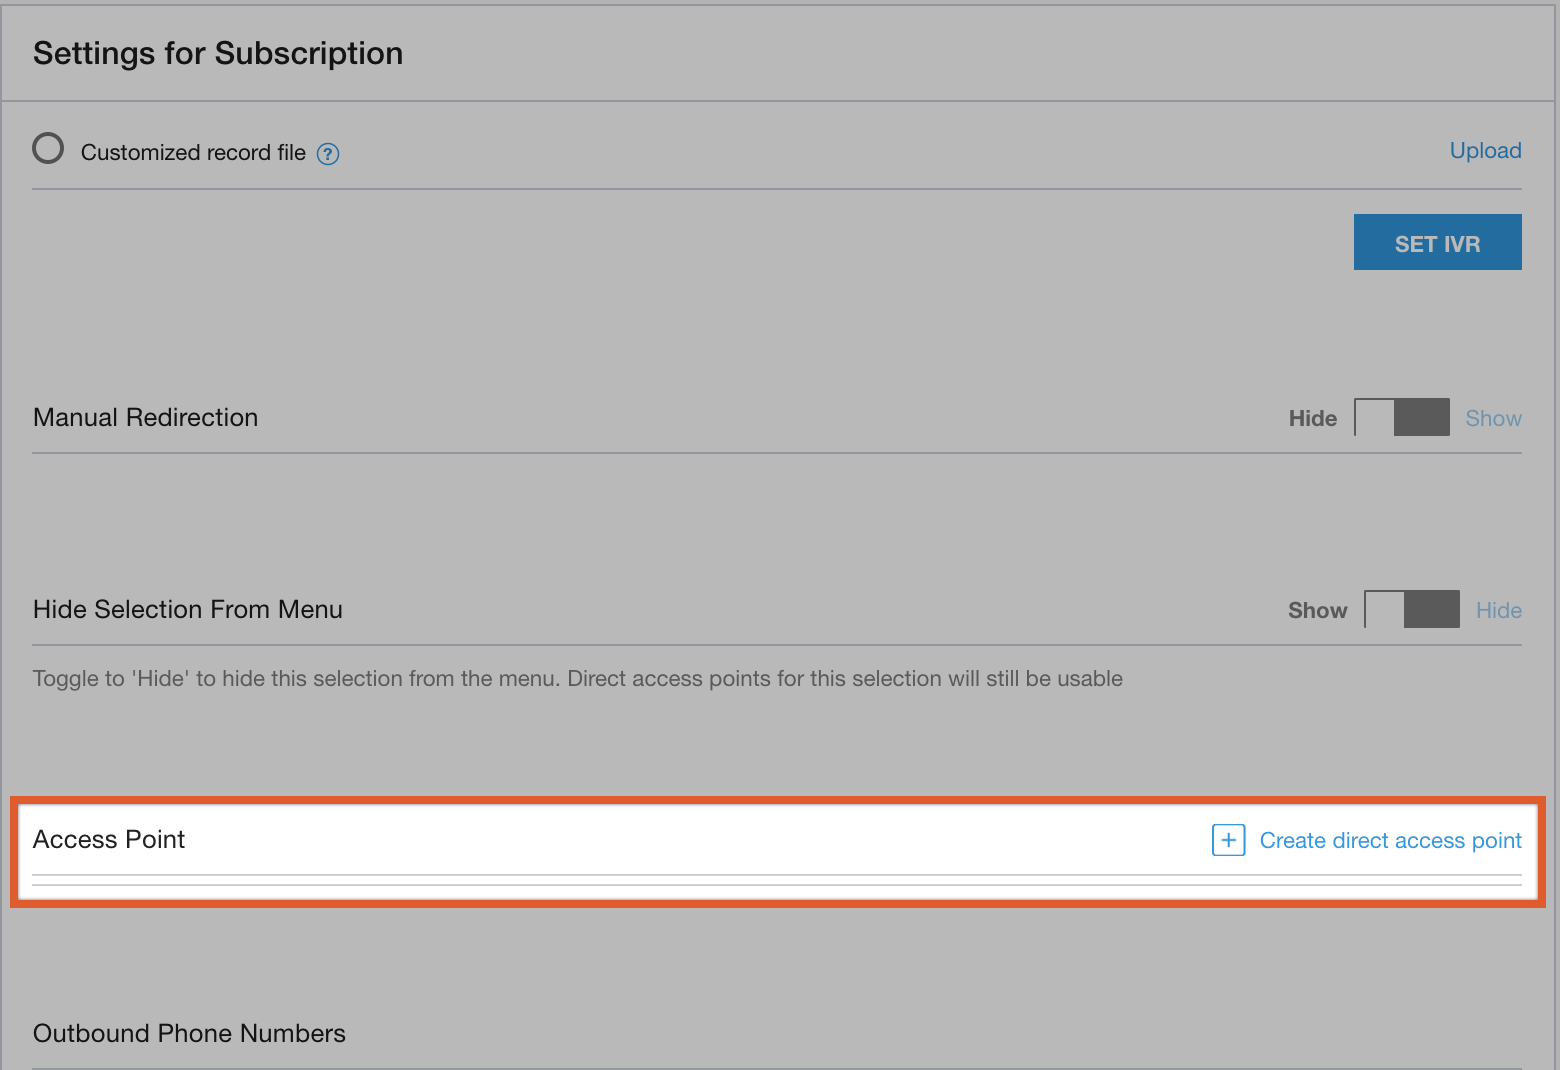Open the Create direct access point link

pos(1390,841)
